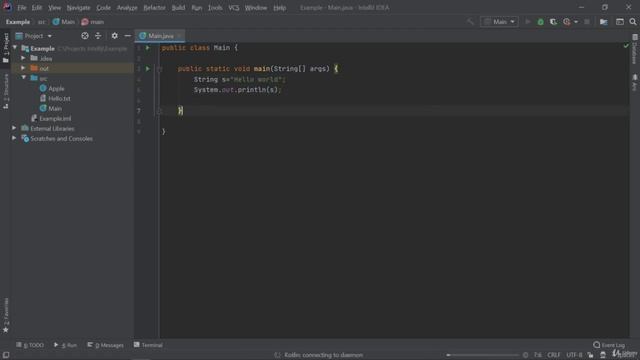
Task: Select Hello.txt in project tree
Action: pyautogui.click(x=55, y=98)
